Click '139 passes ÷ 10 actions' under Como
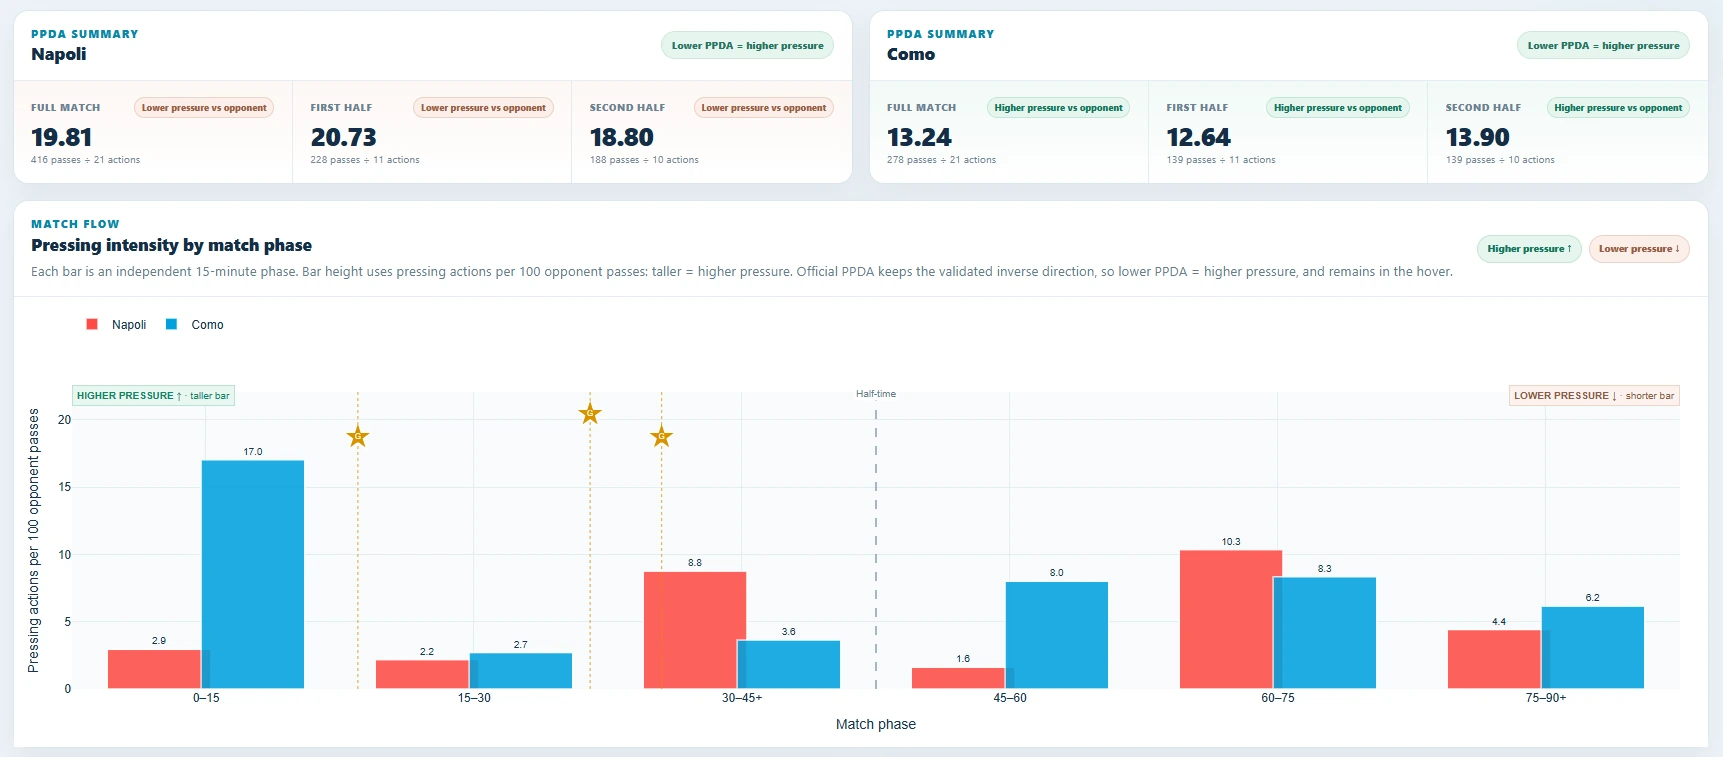 pos(1500,160)
